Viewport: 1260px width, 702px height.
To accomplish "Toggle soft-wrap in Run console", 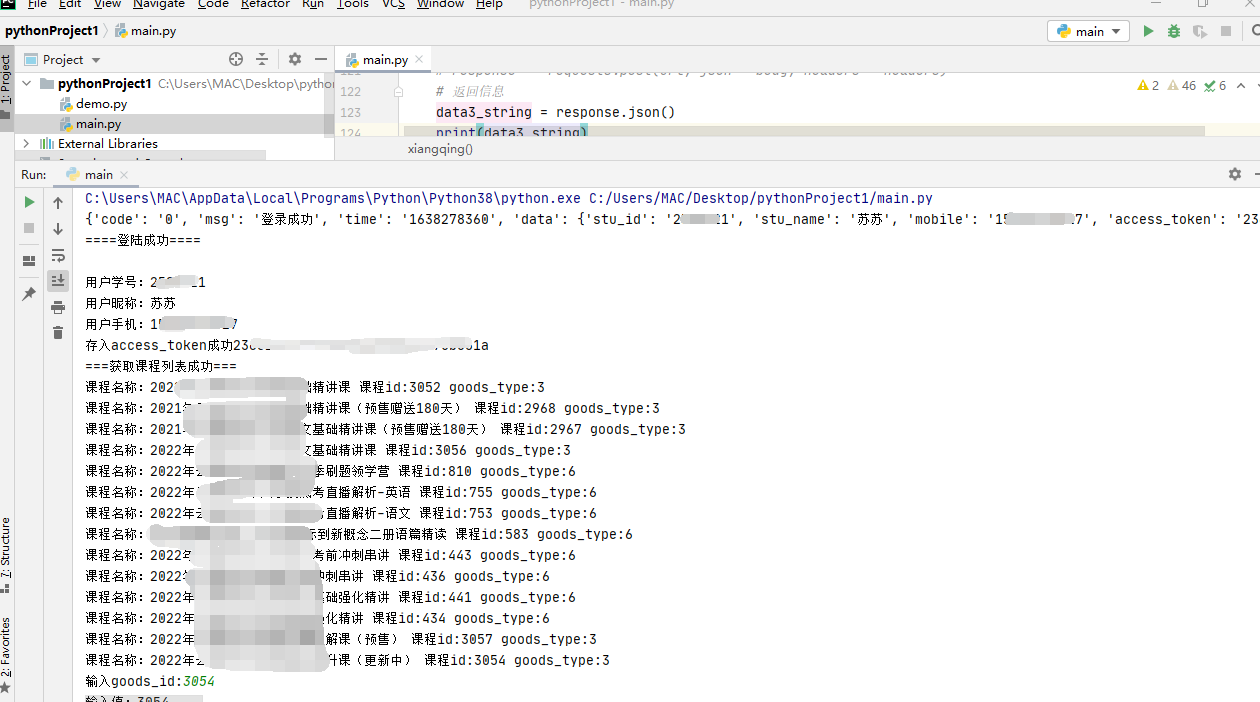I will [58, 256].
